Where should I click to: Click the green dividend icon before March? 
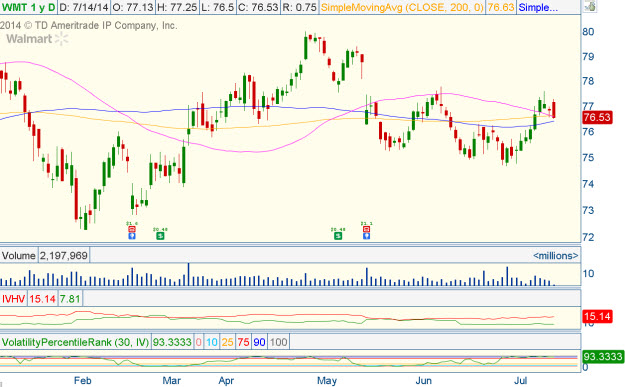click(x=160, y=236)
